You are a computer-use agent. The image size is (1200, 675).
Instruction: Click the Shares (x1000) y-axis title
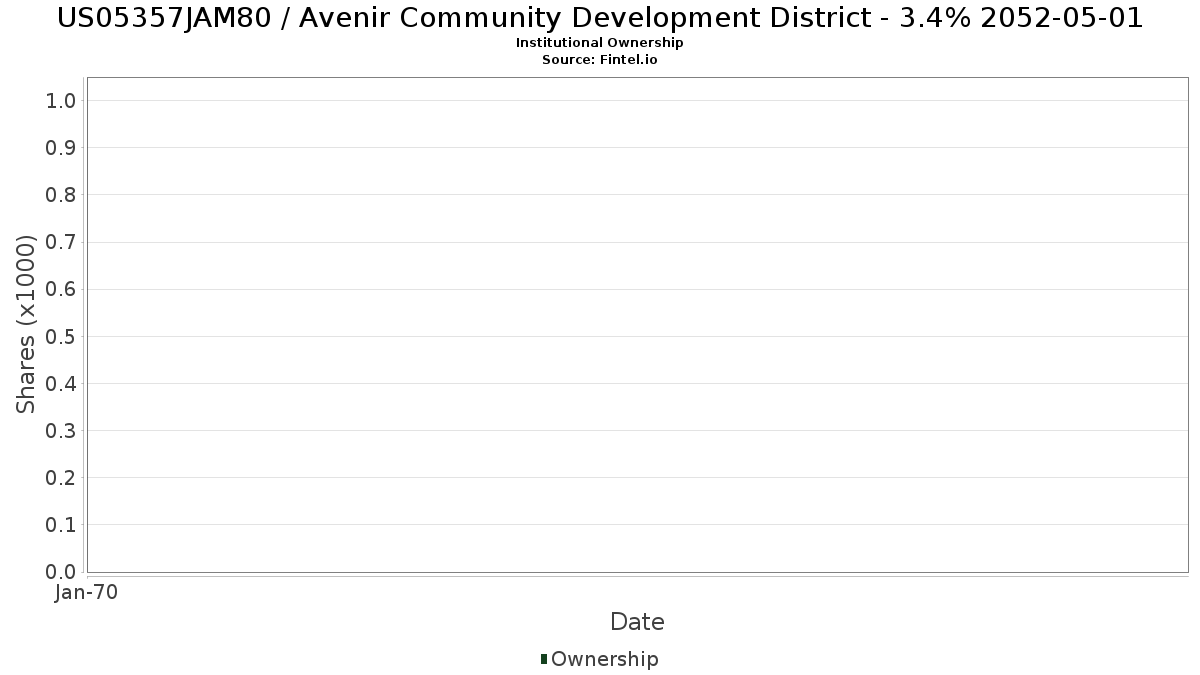(26, 325)
